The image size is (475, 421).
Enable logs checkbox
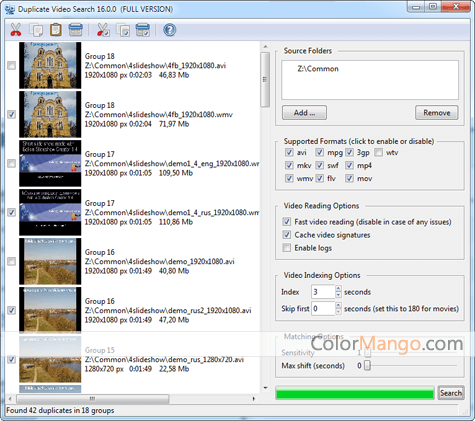pyautogui.click(x=287, y=248)
